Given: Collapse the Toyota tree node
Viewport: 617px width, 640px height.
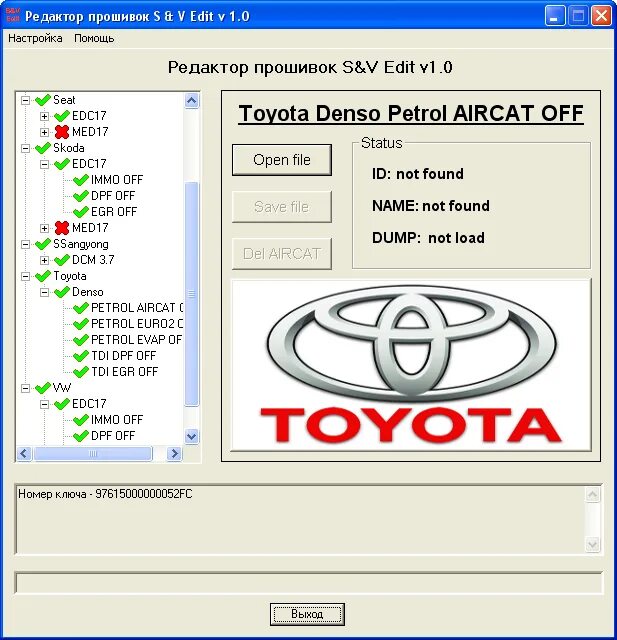Looking at the screenshot, I should click(x=25, y=276).
